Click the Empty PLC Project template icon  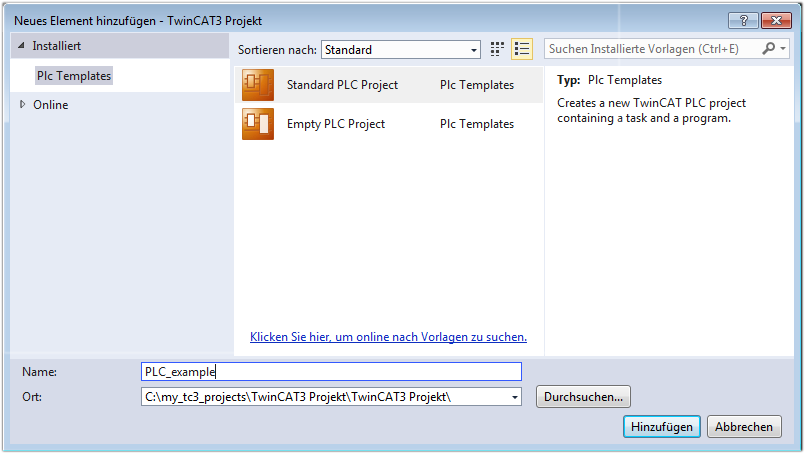point(258,124)
